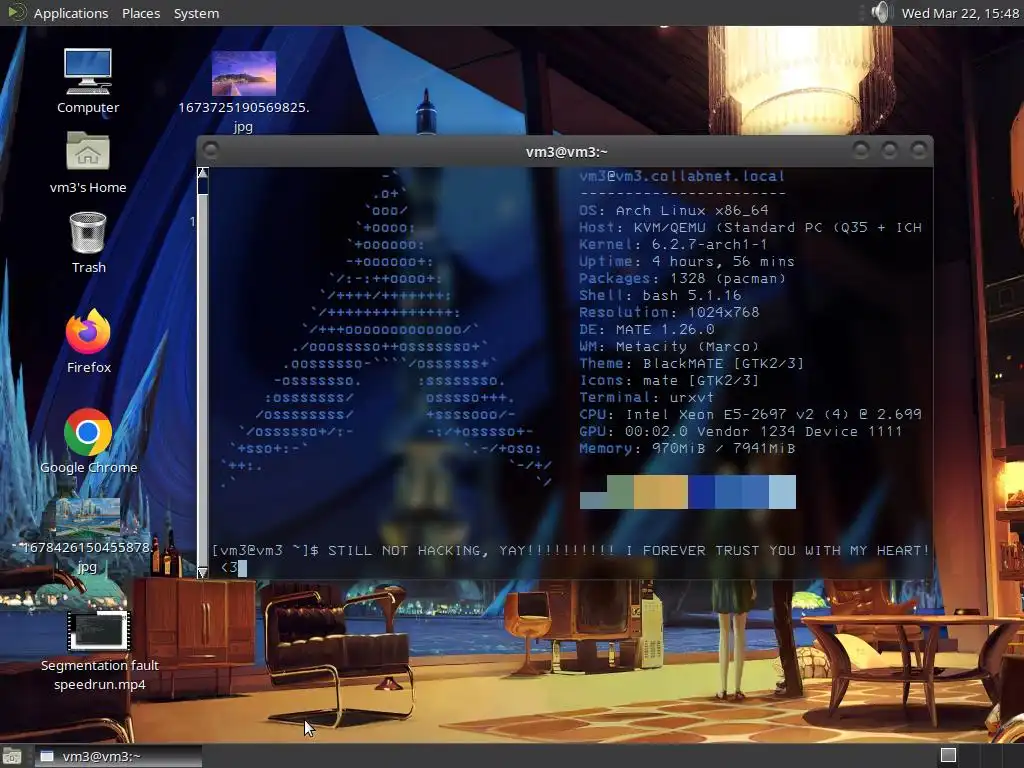This screenshot has height=768, width=1024.
Task: Click the 'OS: Arch Linux x86_64' line
Action: point(673,210)
